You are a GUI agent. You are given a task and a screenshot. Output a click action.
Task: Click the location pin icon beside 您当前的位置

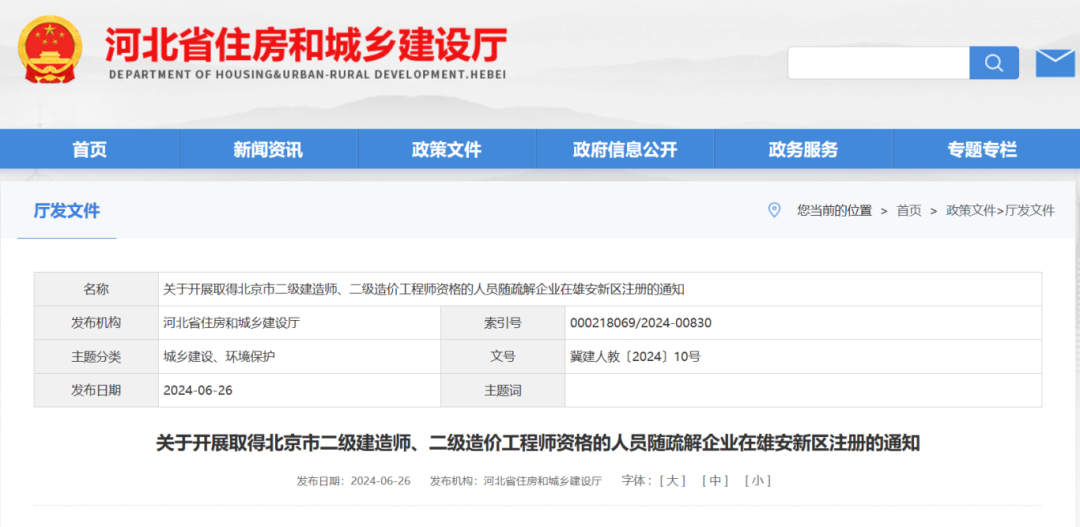[x=773, y=210]
